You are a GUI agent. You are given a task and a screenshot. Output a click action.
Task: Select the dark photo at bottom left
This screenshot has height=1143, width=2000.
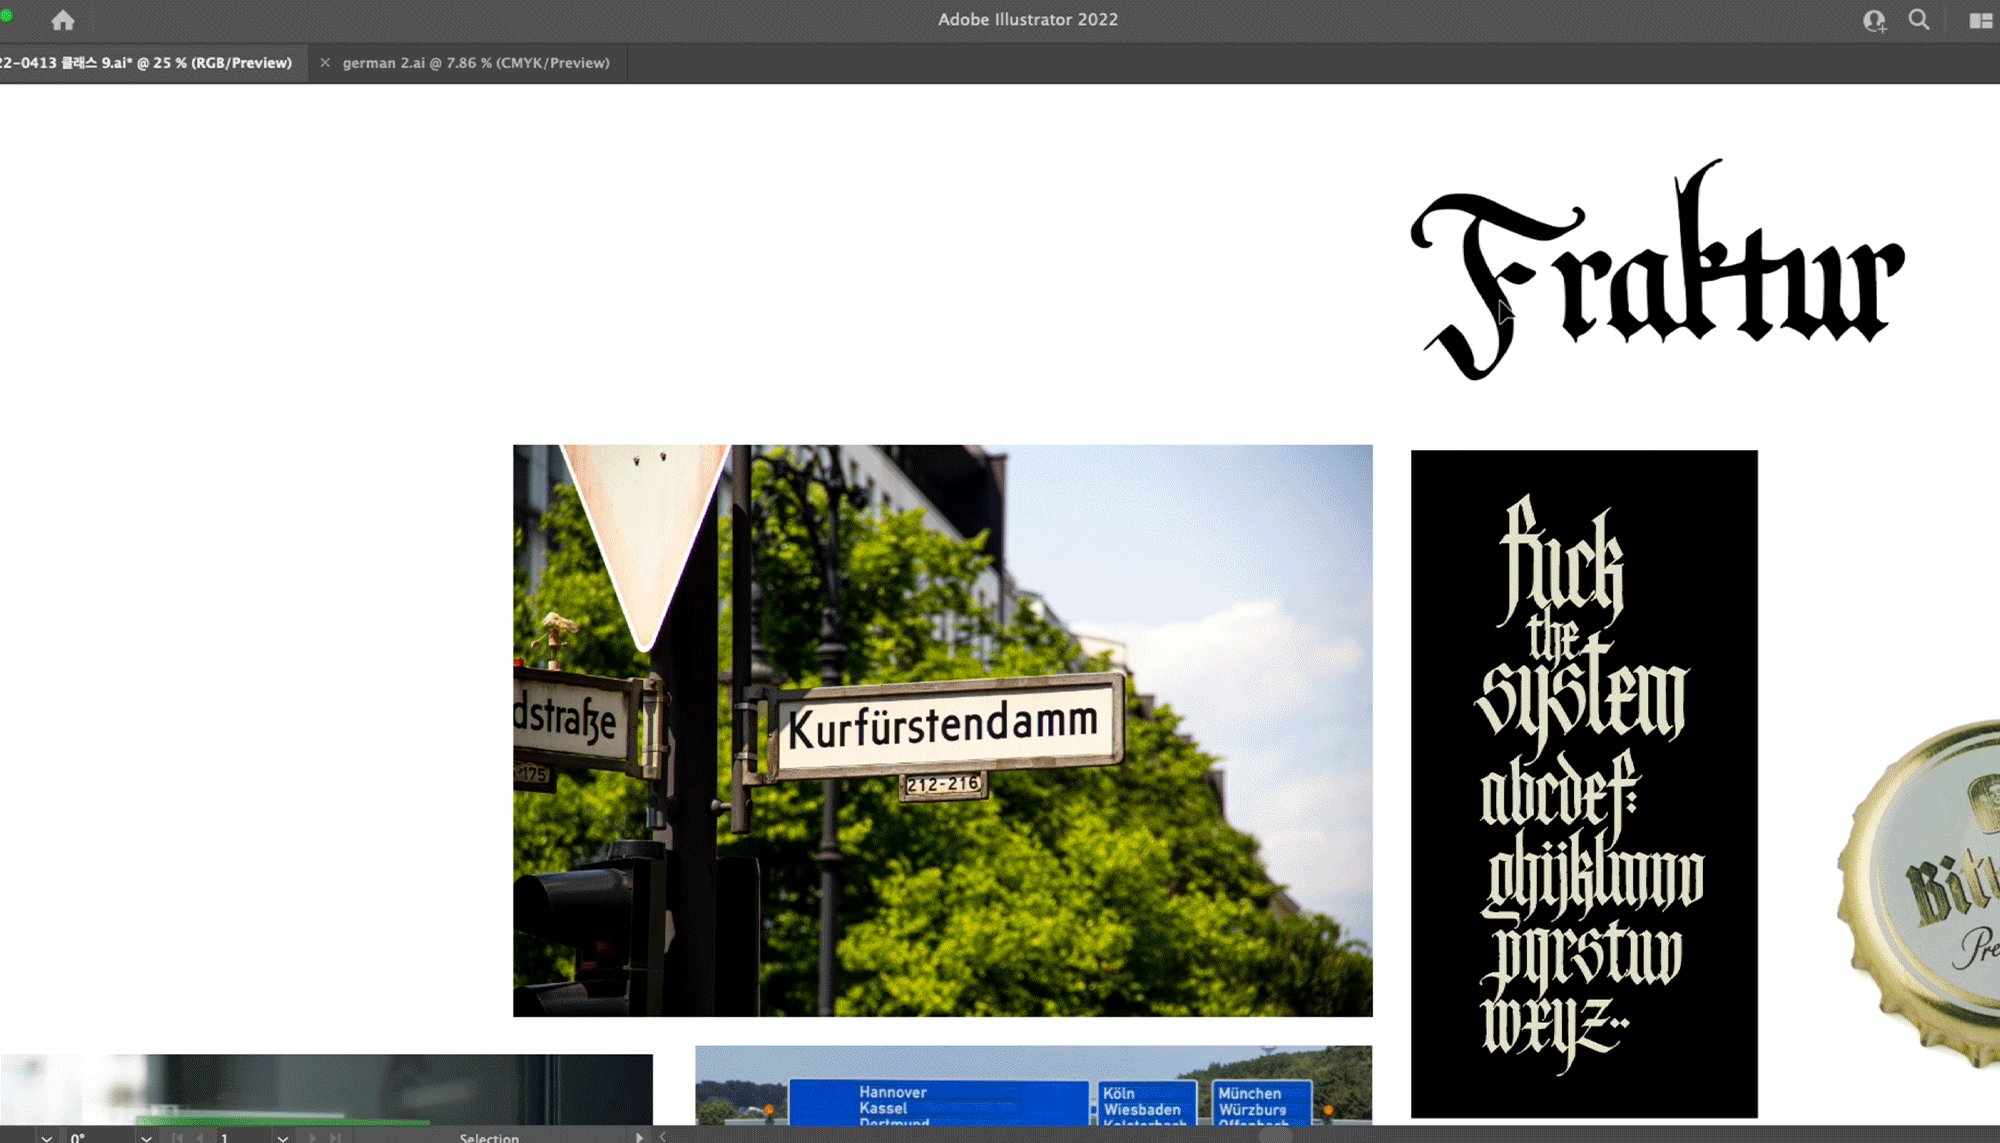tap(326, 1089)
